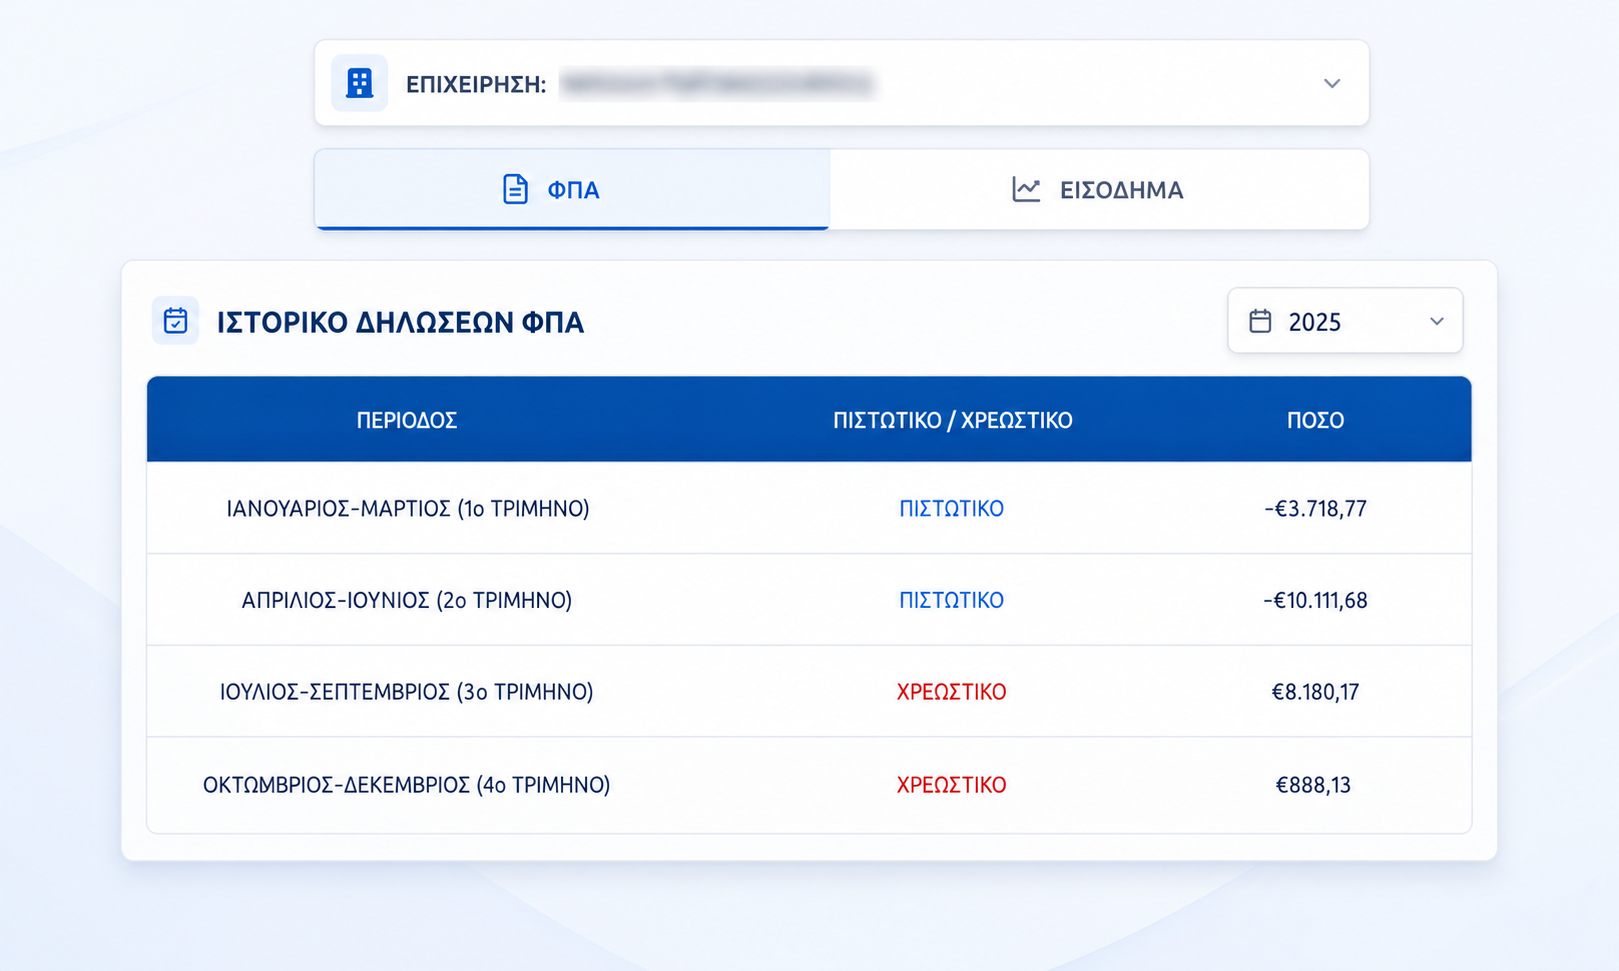The image size is (1619, 971).
Task: Click the document icon in ΦΠΑ tab
Action: click(515, 189)
